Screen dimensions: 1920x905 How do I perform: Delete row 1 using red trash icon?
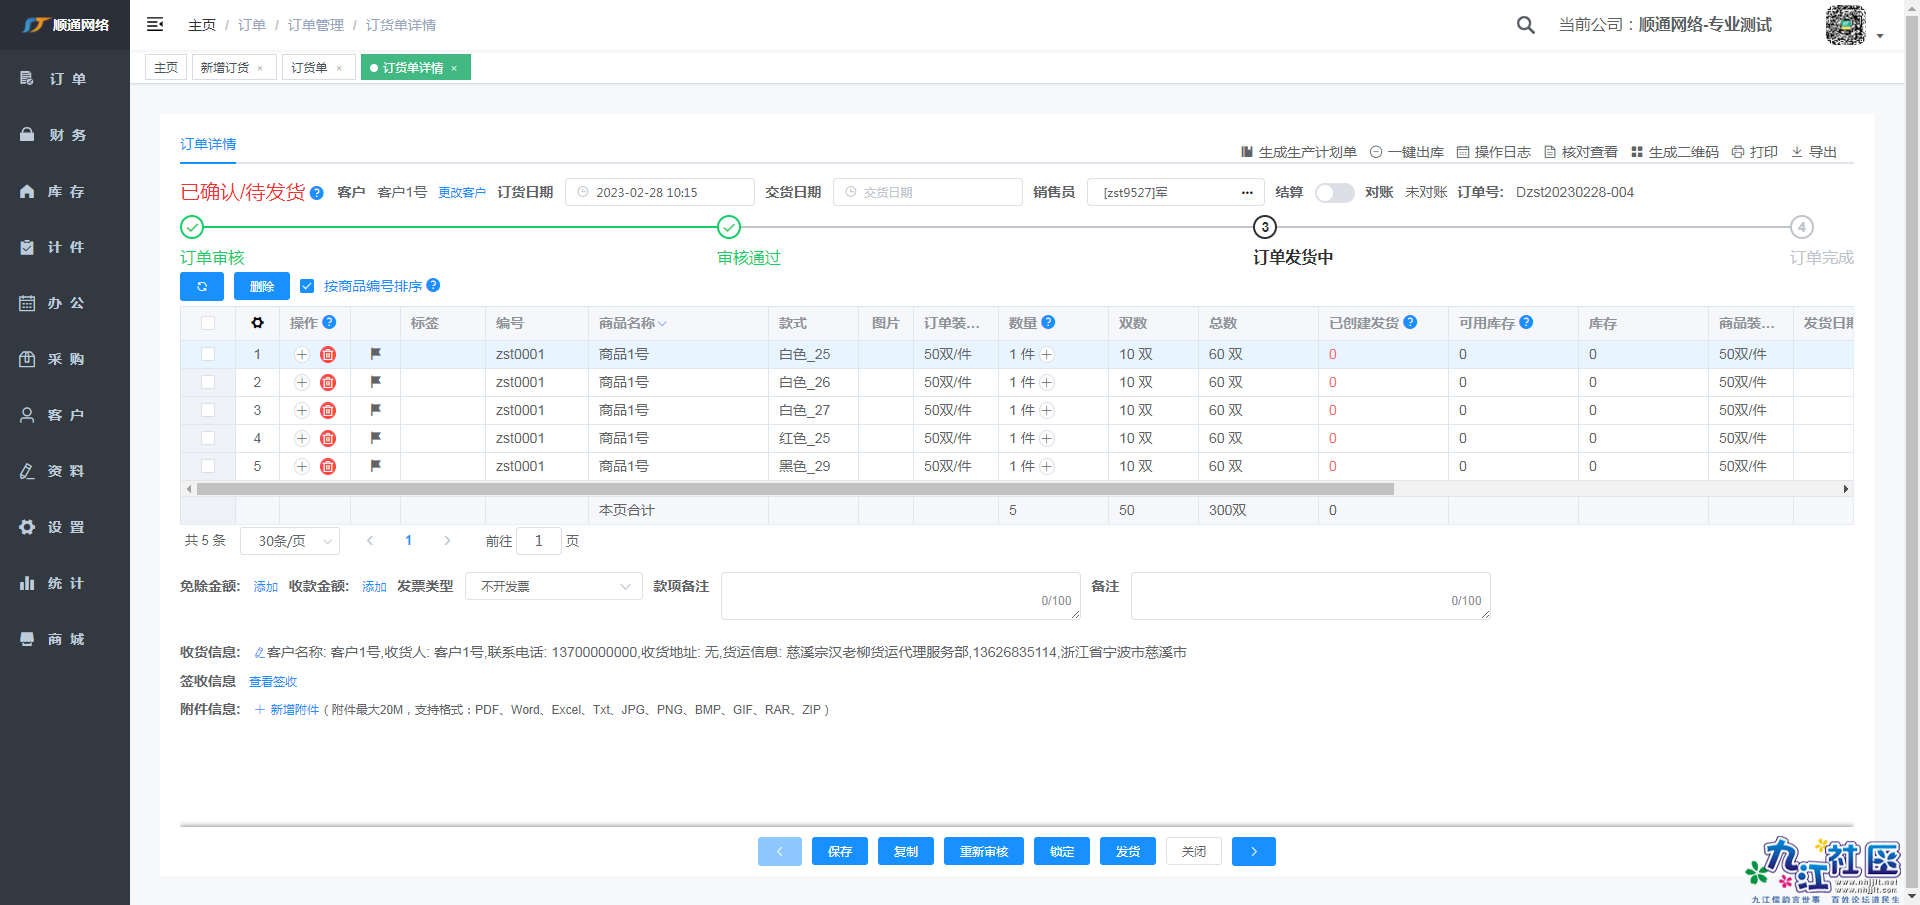click(x=328, y=355)
